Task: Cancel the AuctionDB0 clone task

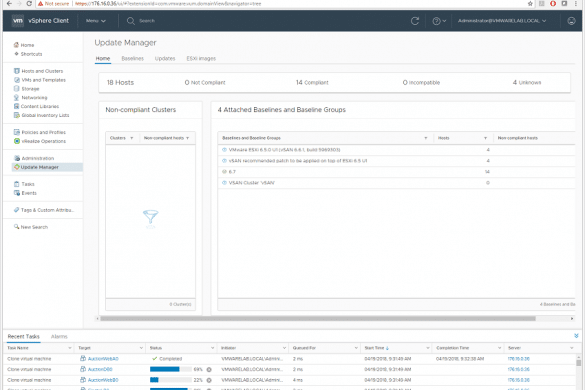Action: (x=209, y=369)
